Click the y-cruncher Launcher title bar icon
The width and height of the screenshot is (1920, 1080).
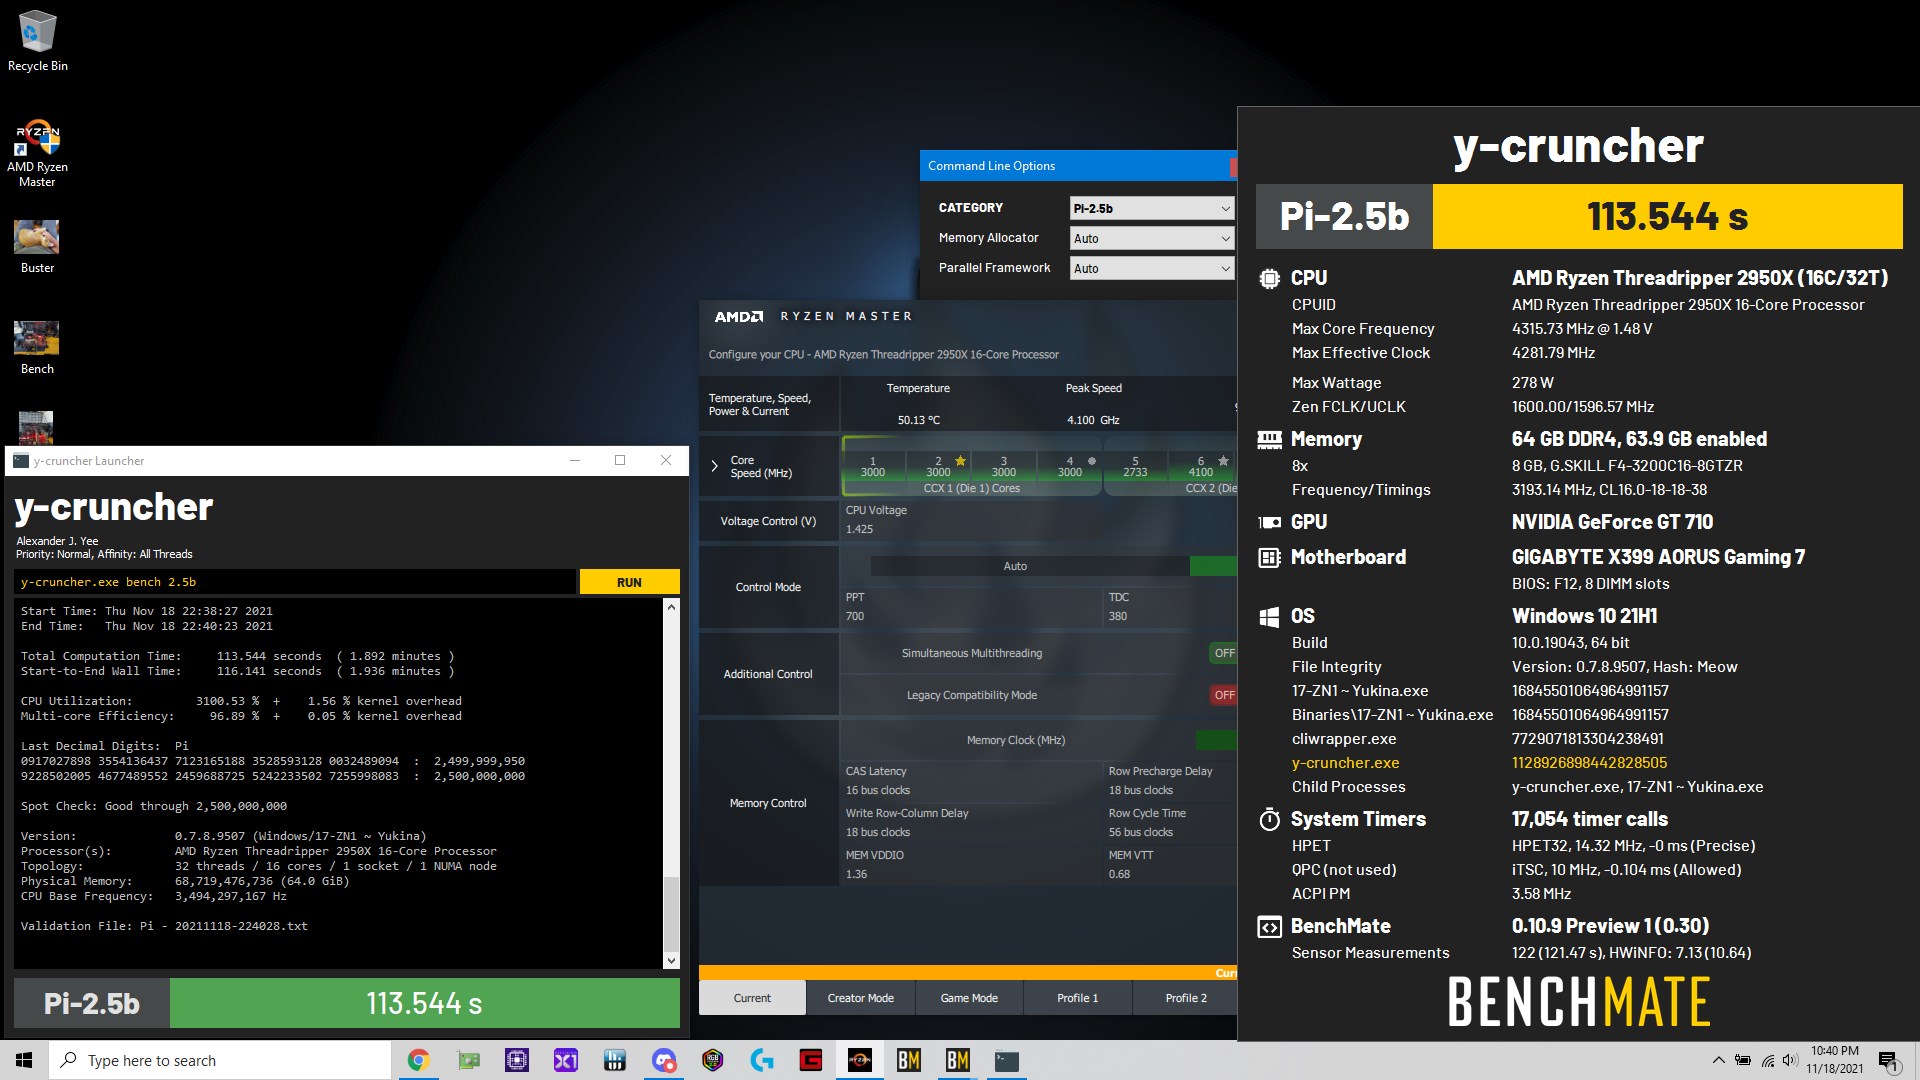pyautogui.click(x=21, y=460)
